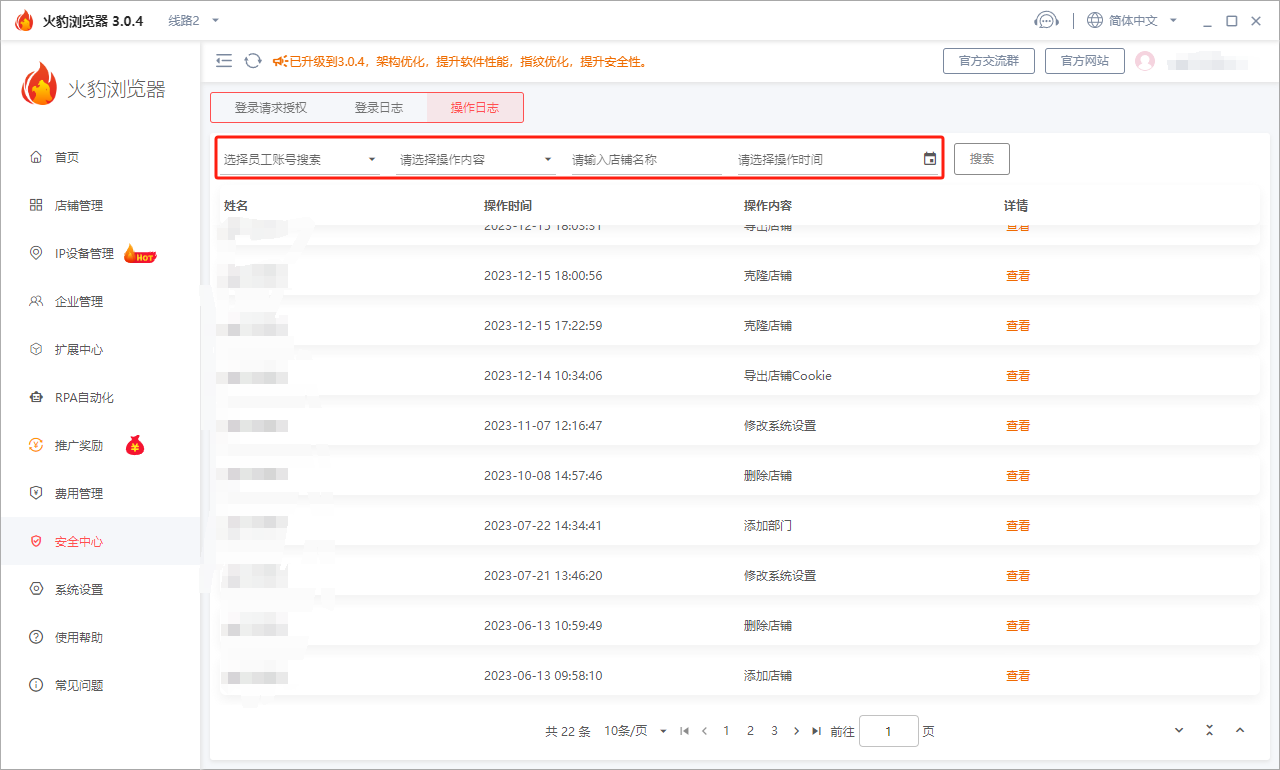
Task: View details of the 导出店铺Cookie log entry
Action: [1017, 376]
